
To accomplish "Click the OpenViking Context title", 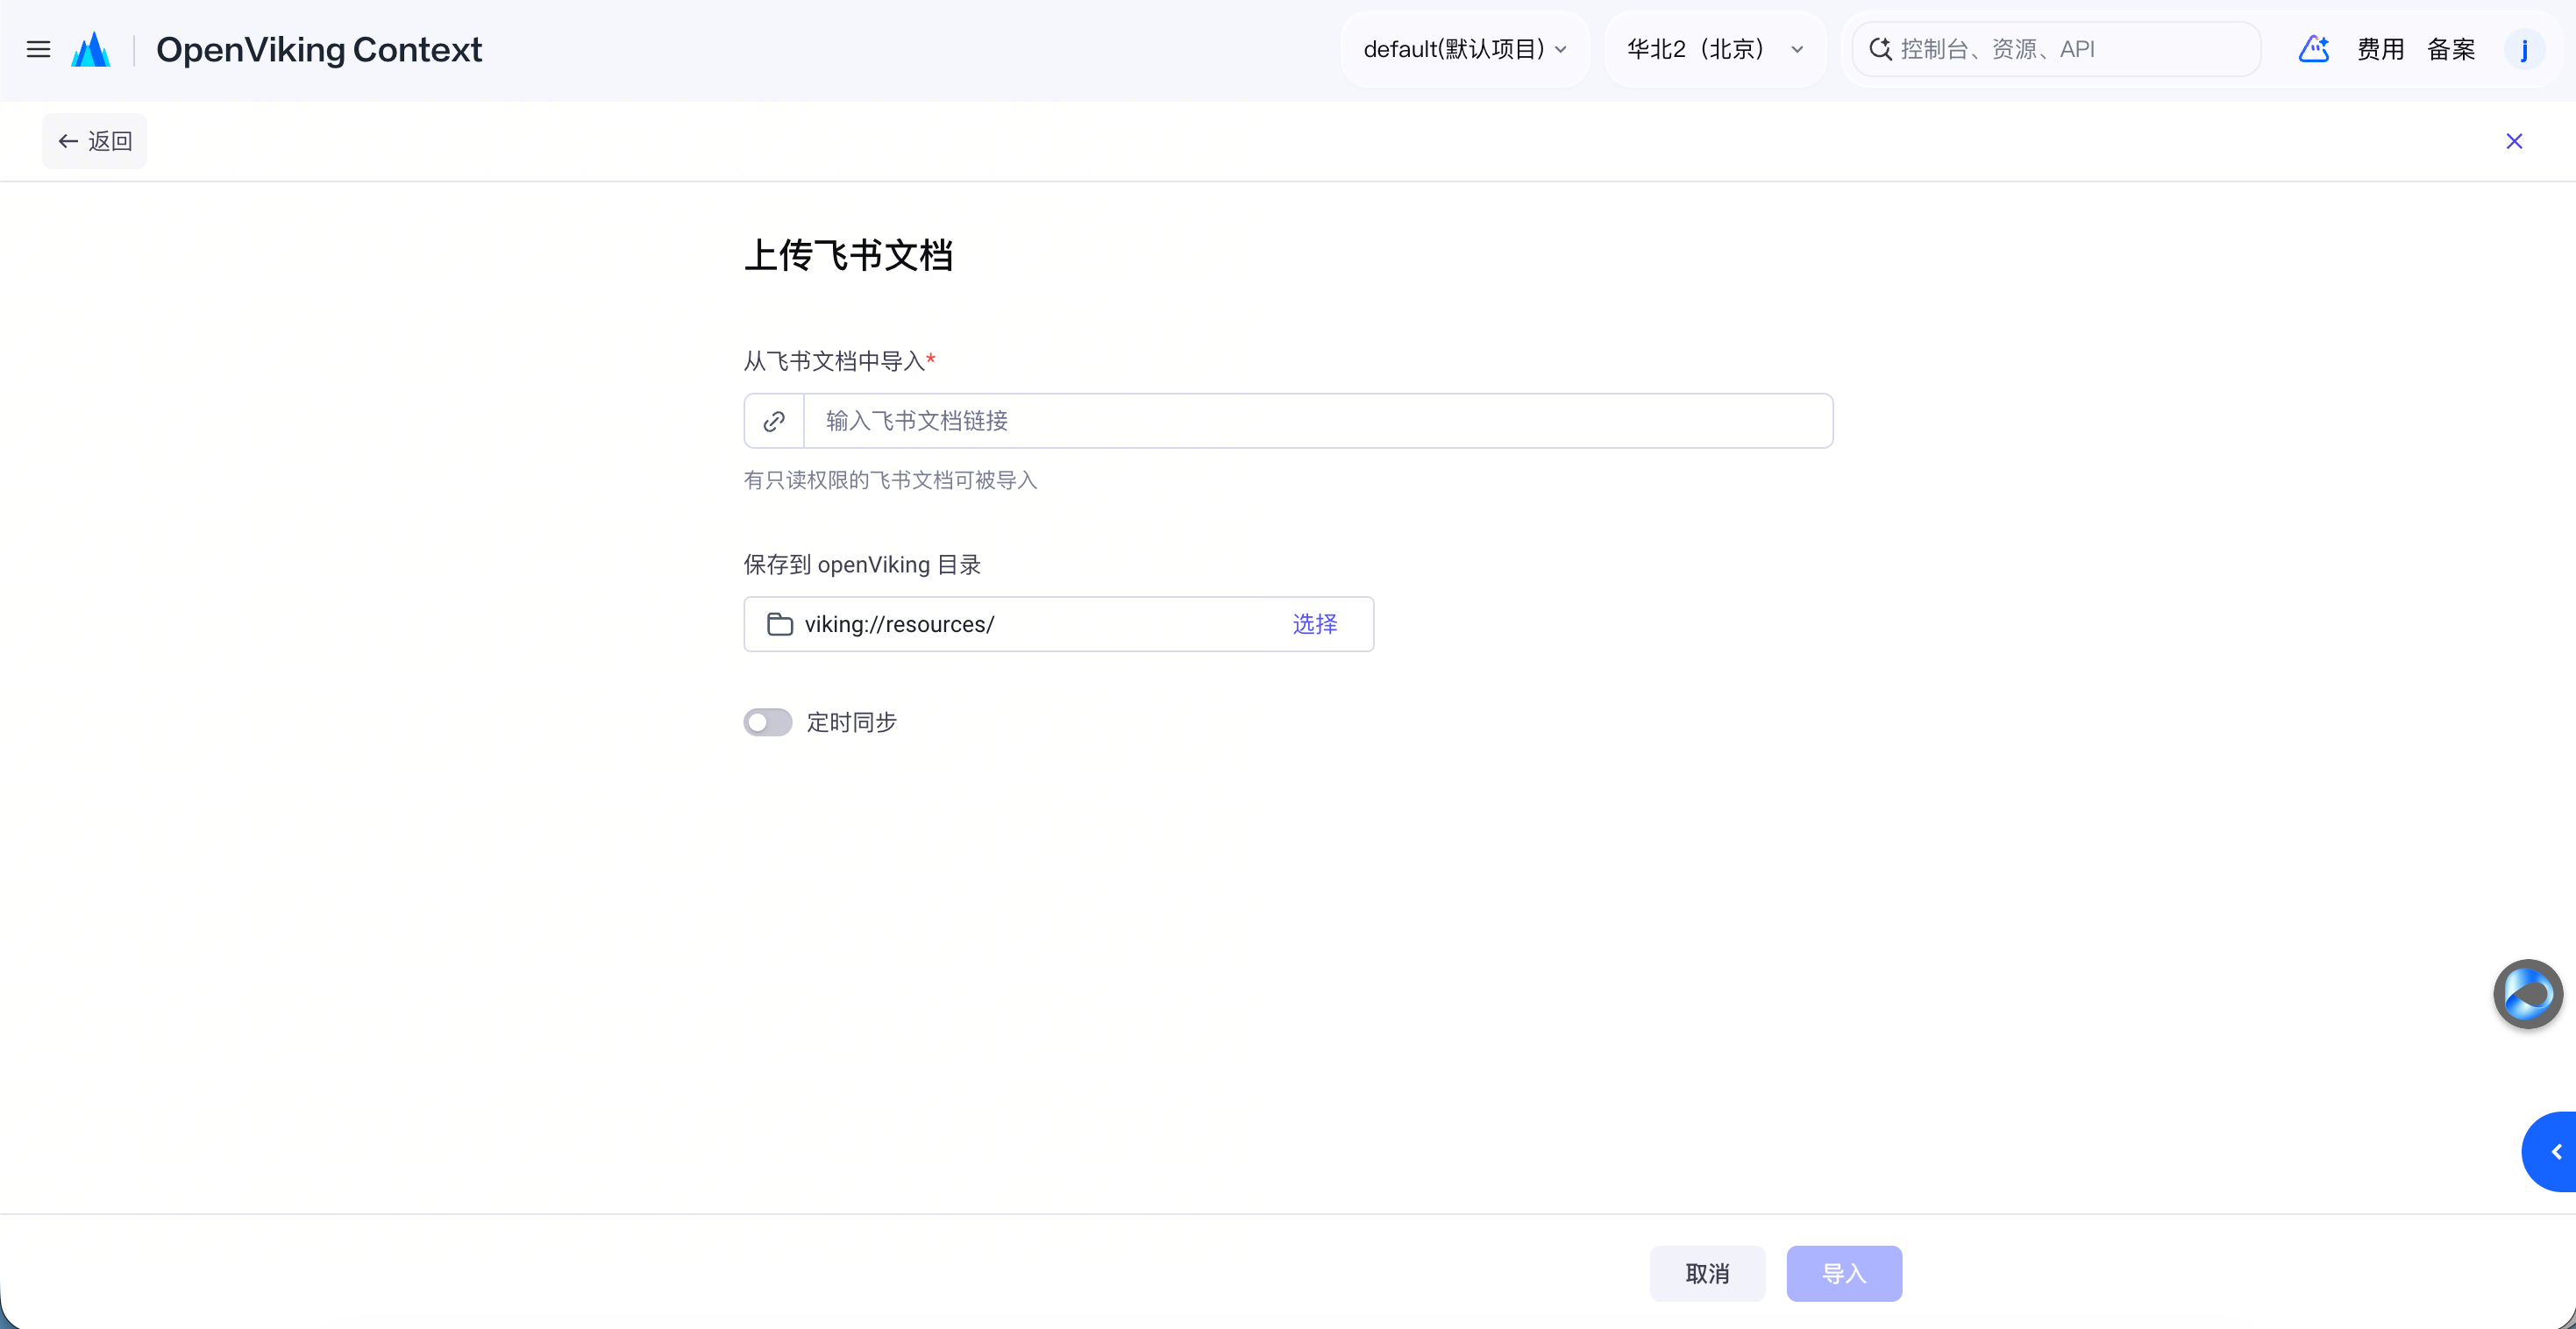I will pos(319,49).
